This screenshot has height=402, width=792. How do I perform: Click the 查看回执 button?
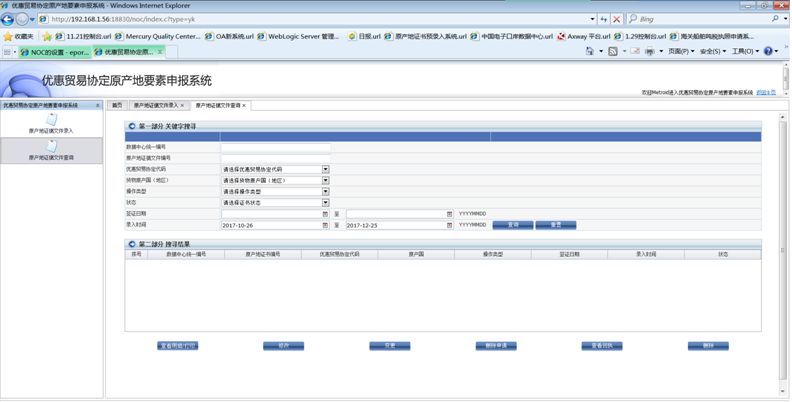[602, 346]
